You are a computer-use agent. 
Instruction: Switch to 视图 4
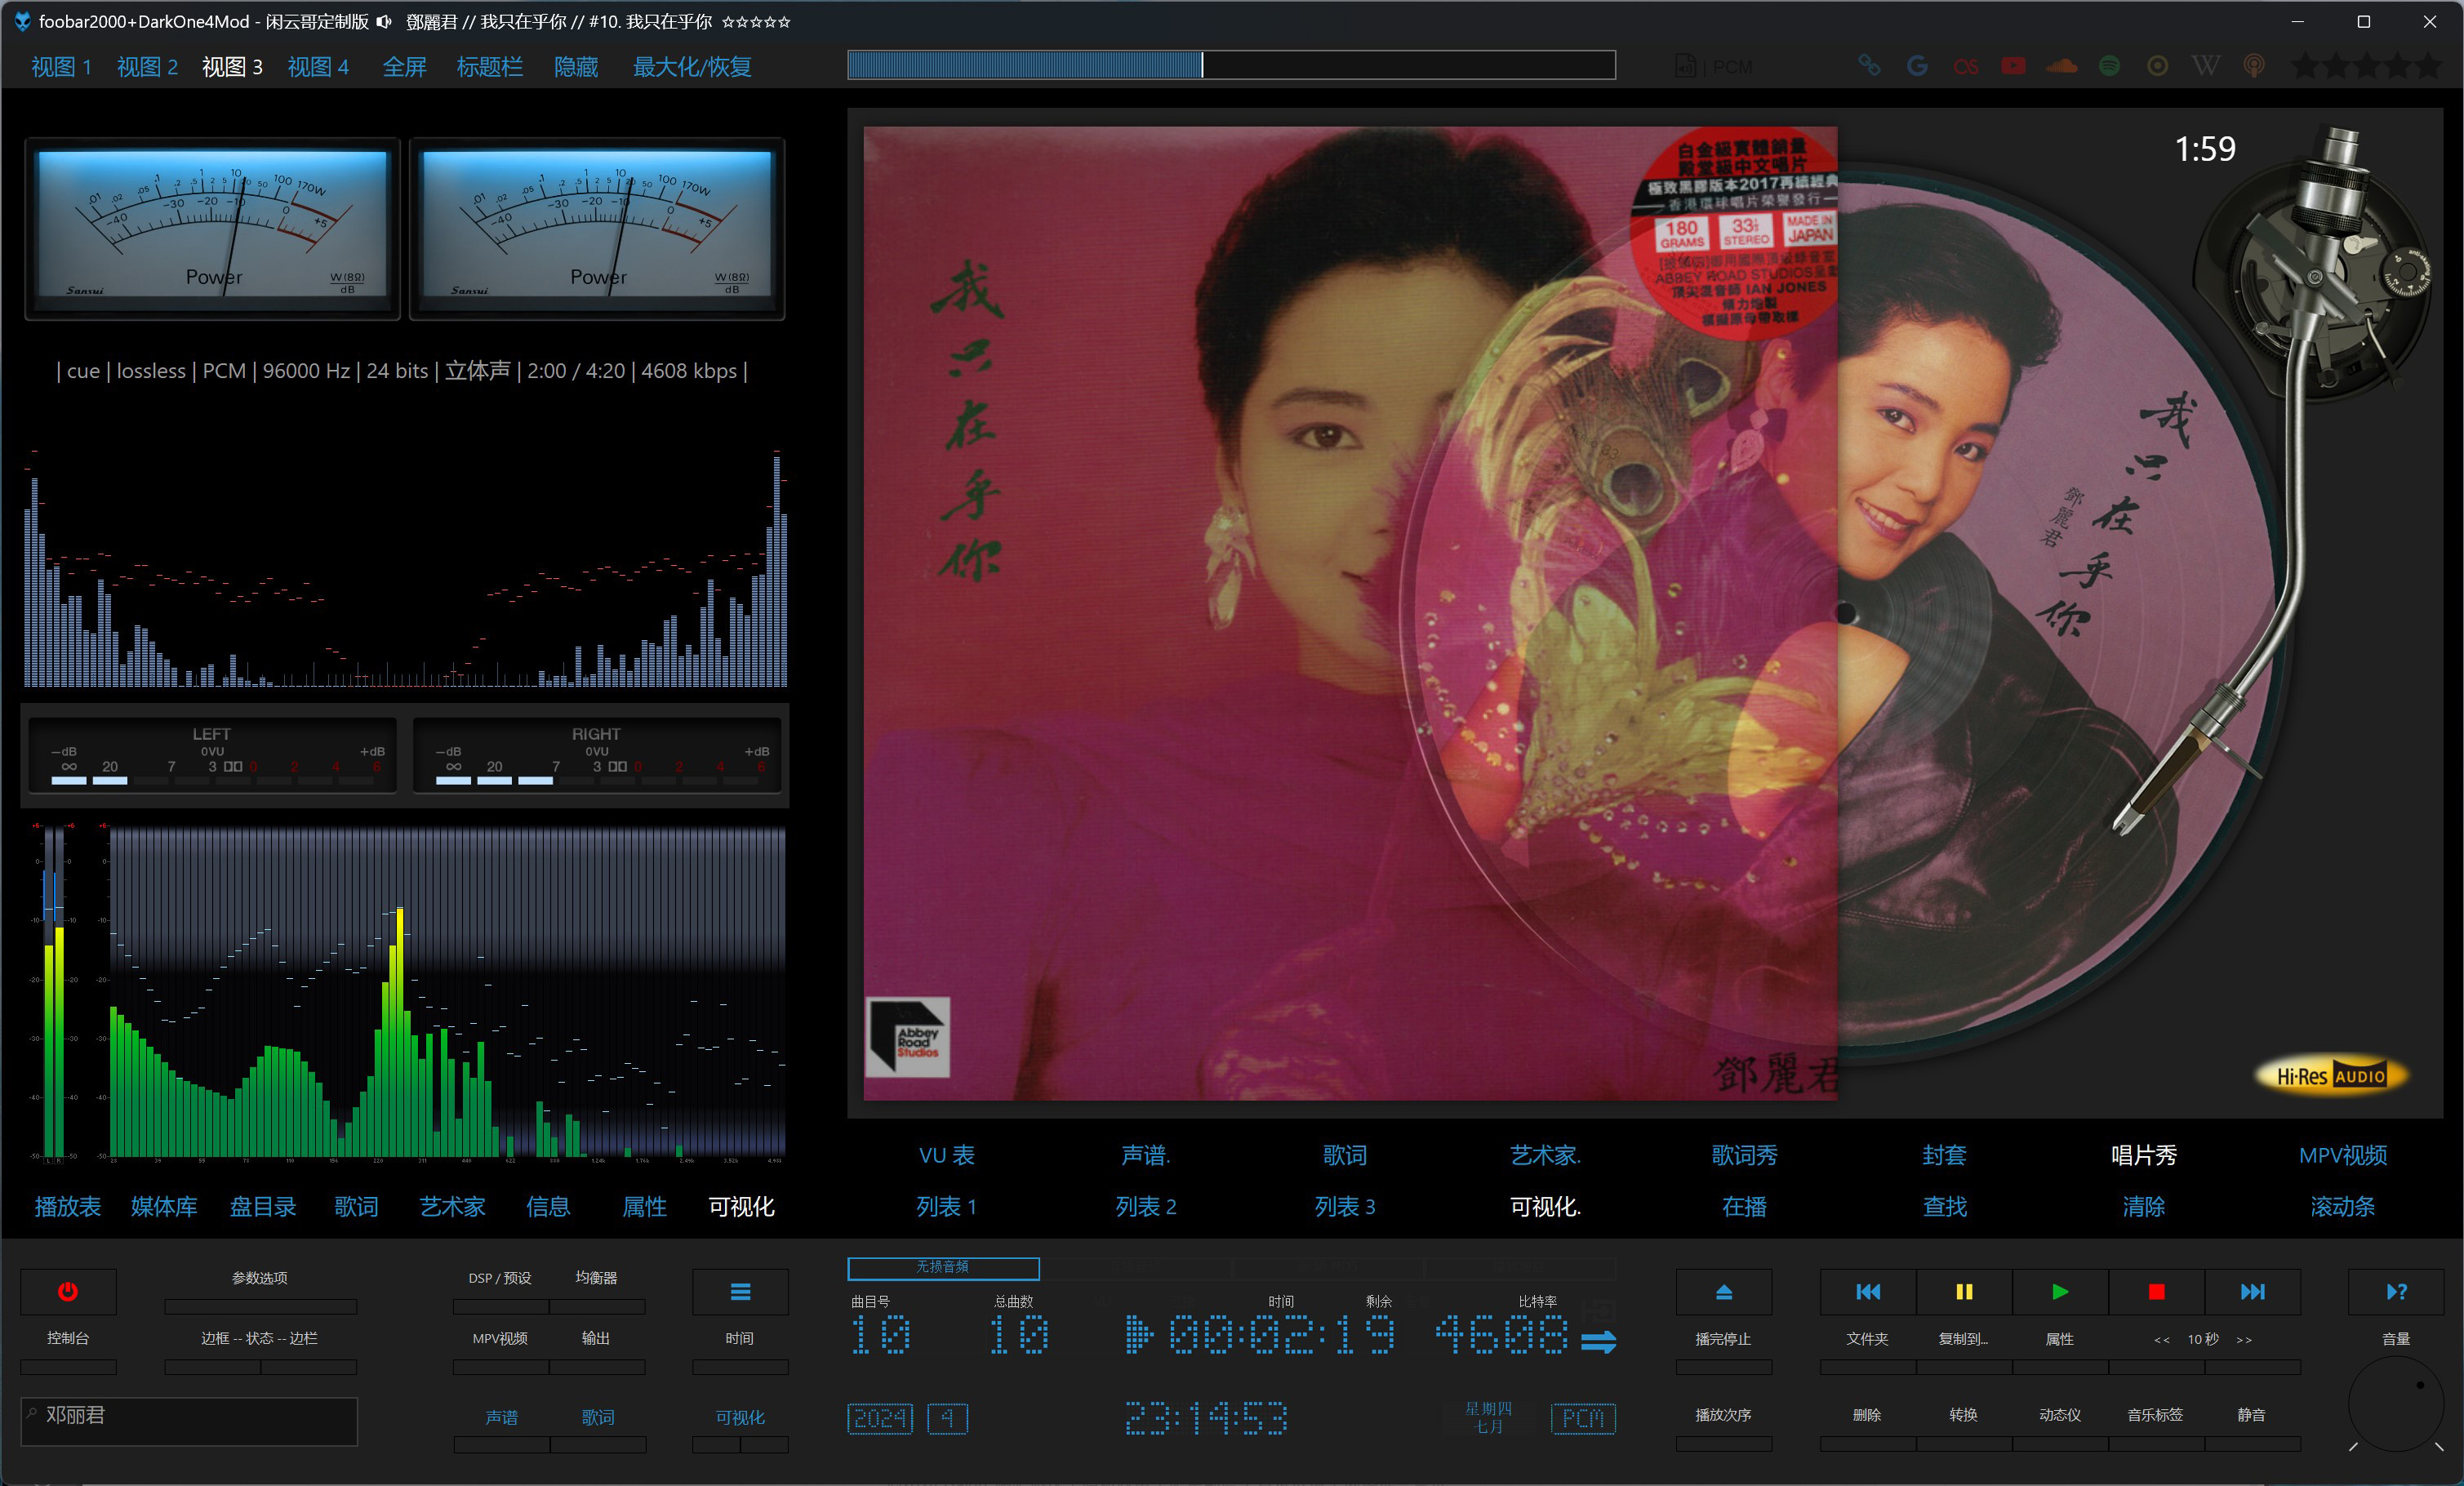(318, 67)
